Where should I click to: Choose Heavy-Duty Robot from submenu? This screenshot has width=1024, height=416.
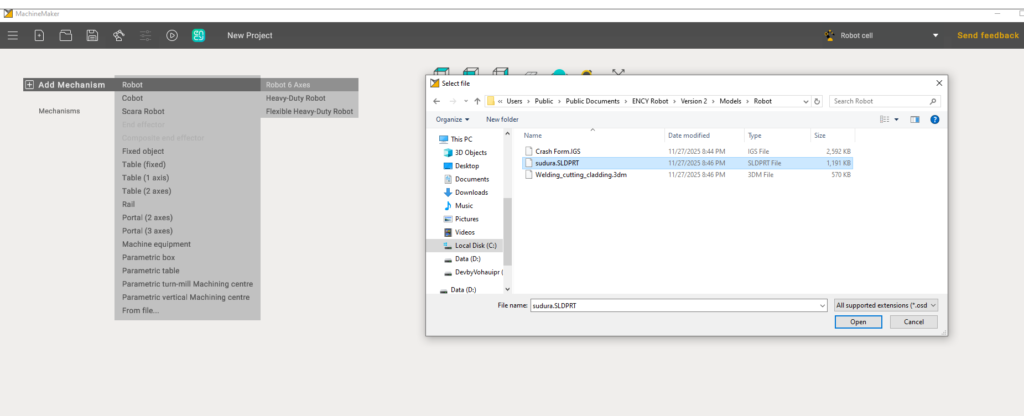coord(296,99)
